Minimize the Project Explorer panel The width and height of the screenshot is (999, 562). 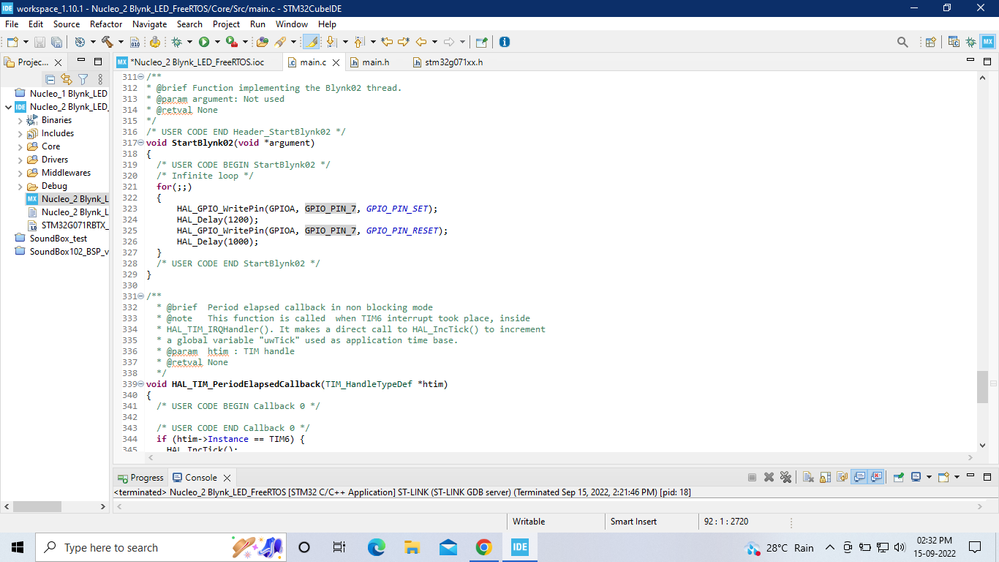(81, 61)
